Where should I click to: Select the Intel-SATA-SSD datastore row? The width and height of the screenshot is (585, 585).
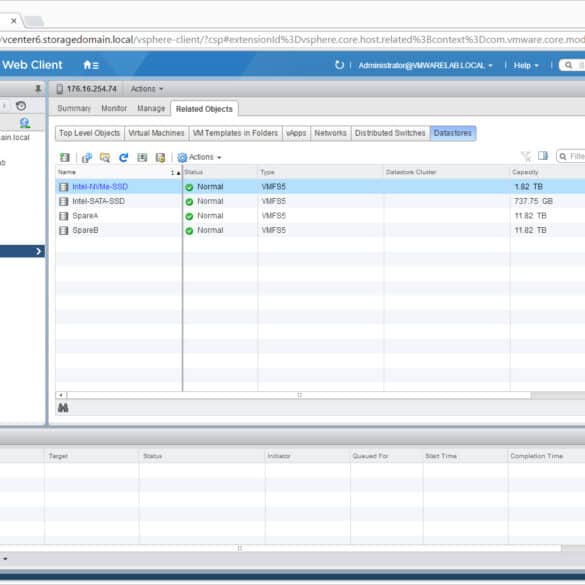pyautogui.click(x=320, y=201)
